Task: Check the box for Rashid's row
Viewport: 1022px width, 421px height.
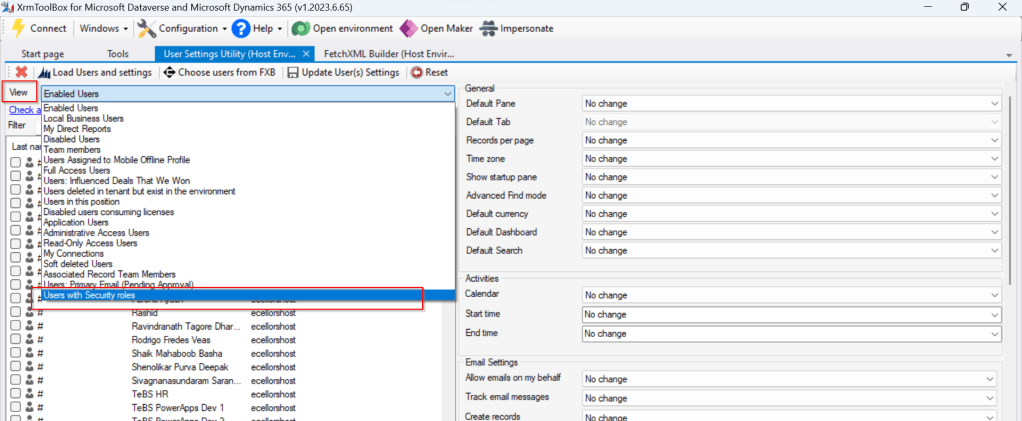Action: [x=16, y=313]
